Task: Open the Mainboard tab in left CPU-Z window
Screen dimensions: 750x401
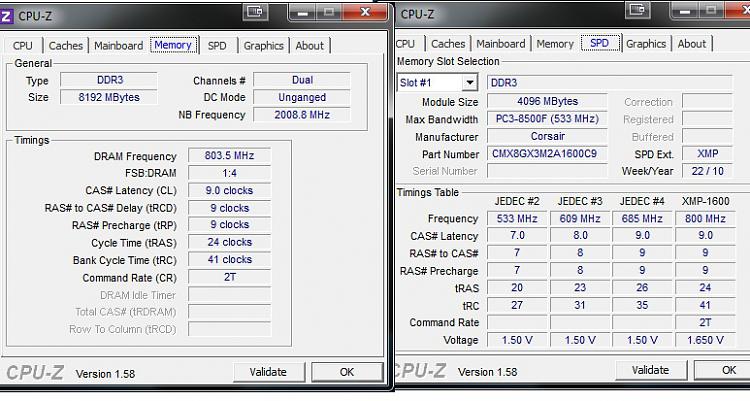Action: pyautogui.click(x=119, y=45)
